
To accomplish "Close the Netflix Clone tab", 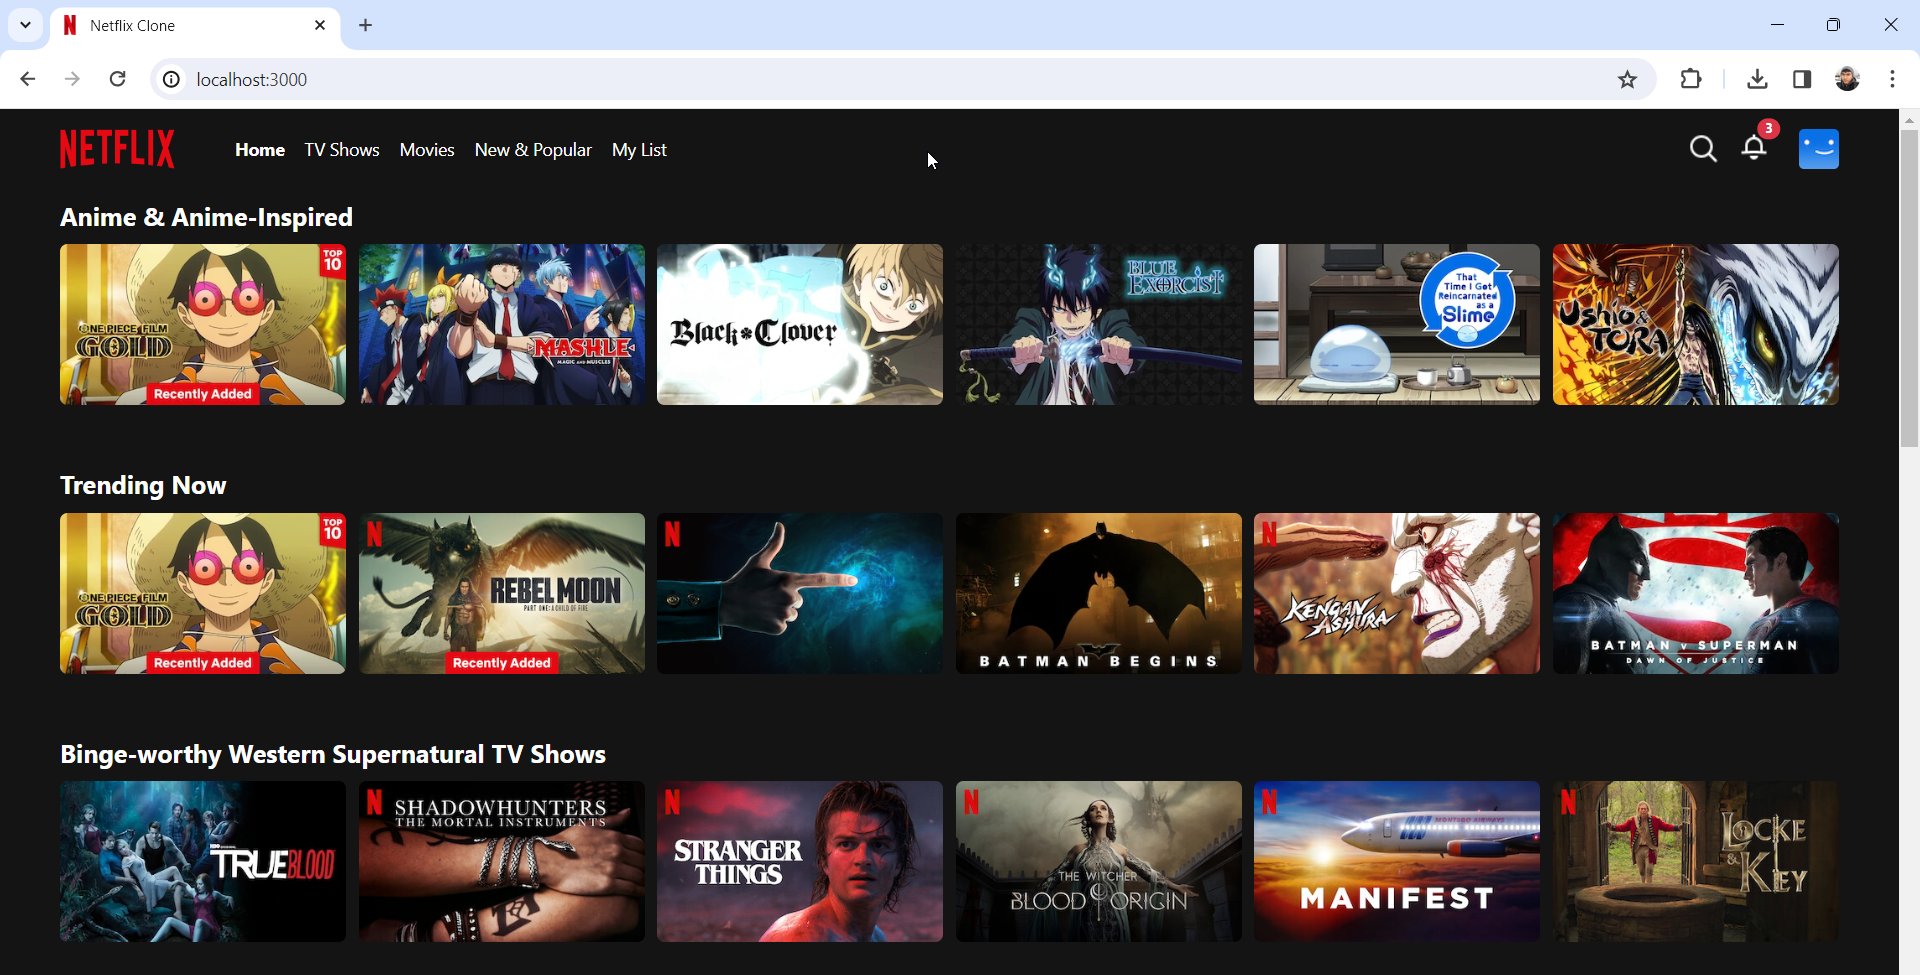I will (320, 25).
